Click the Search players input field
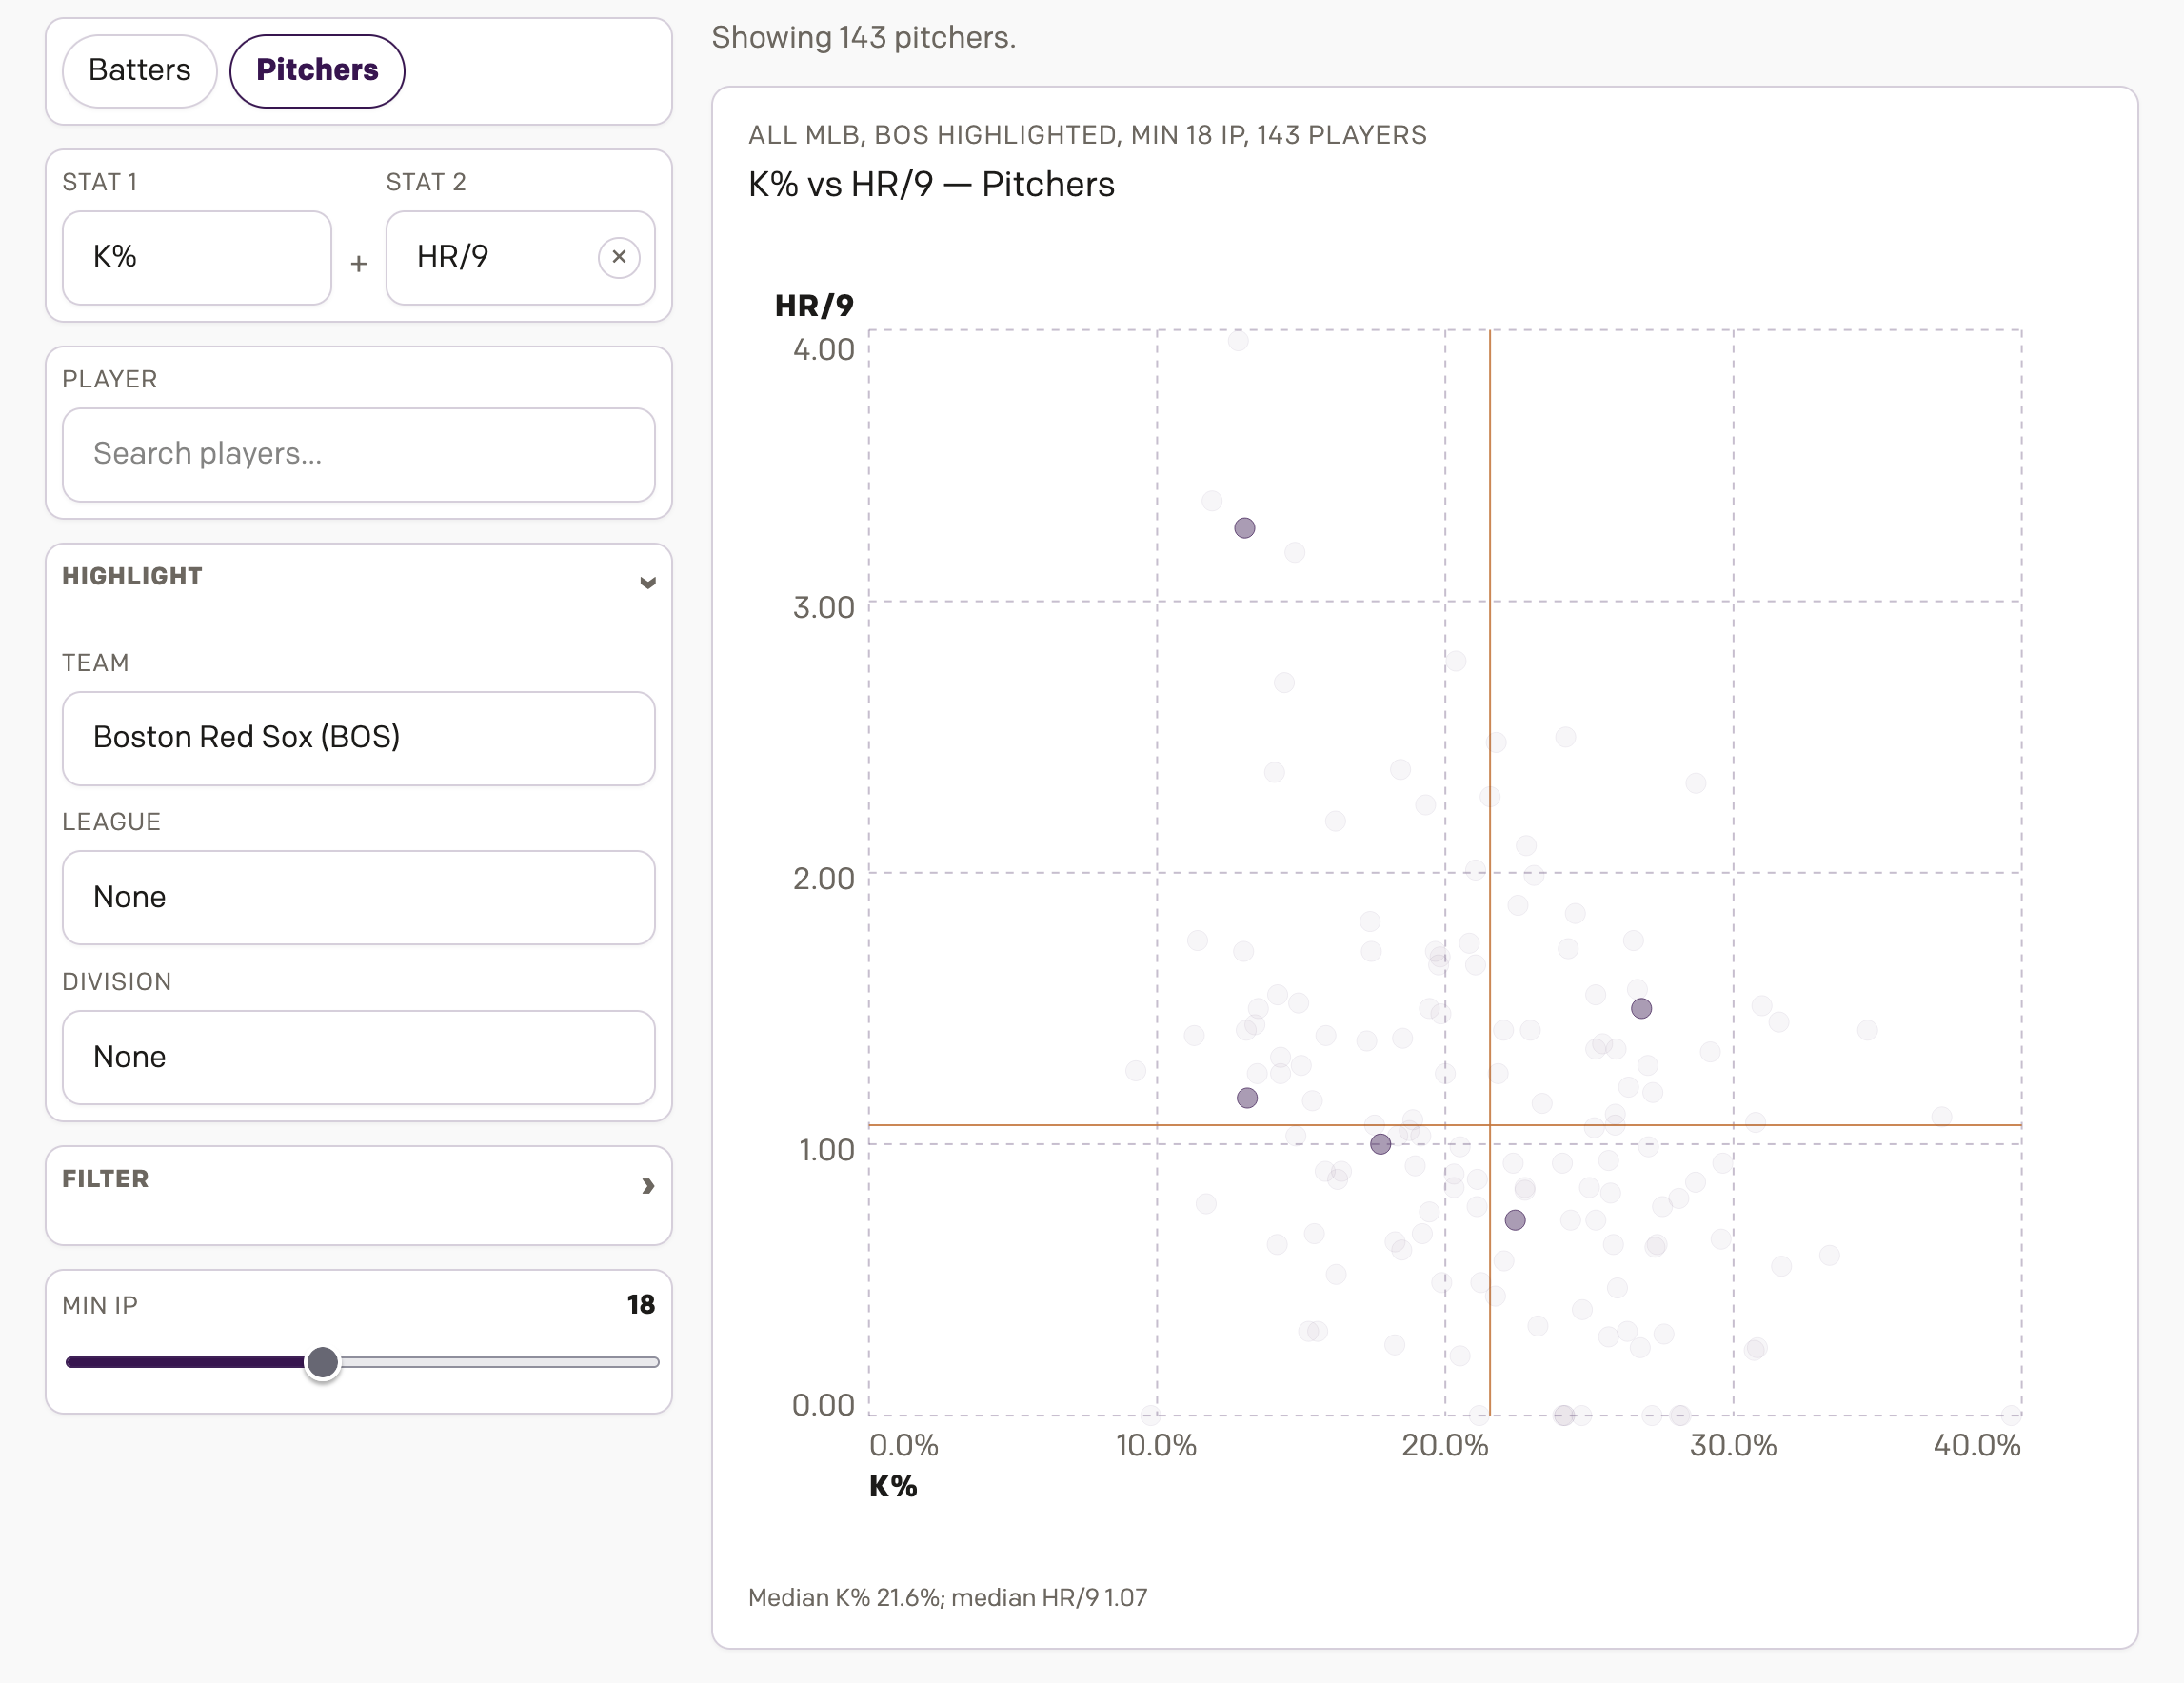This screenshot has height=1683, width=2184. point(358,454)
